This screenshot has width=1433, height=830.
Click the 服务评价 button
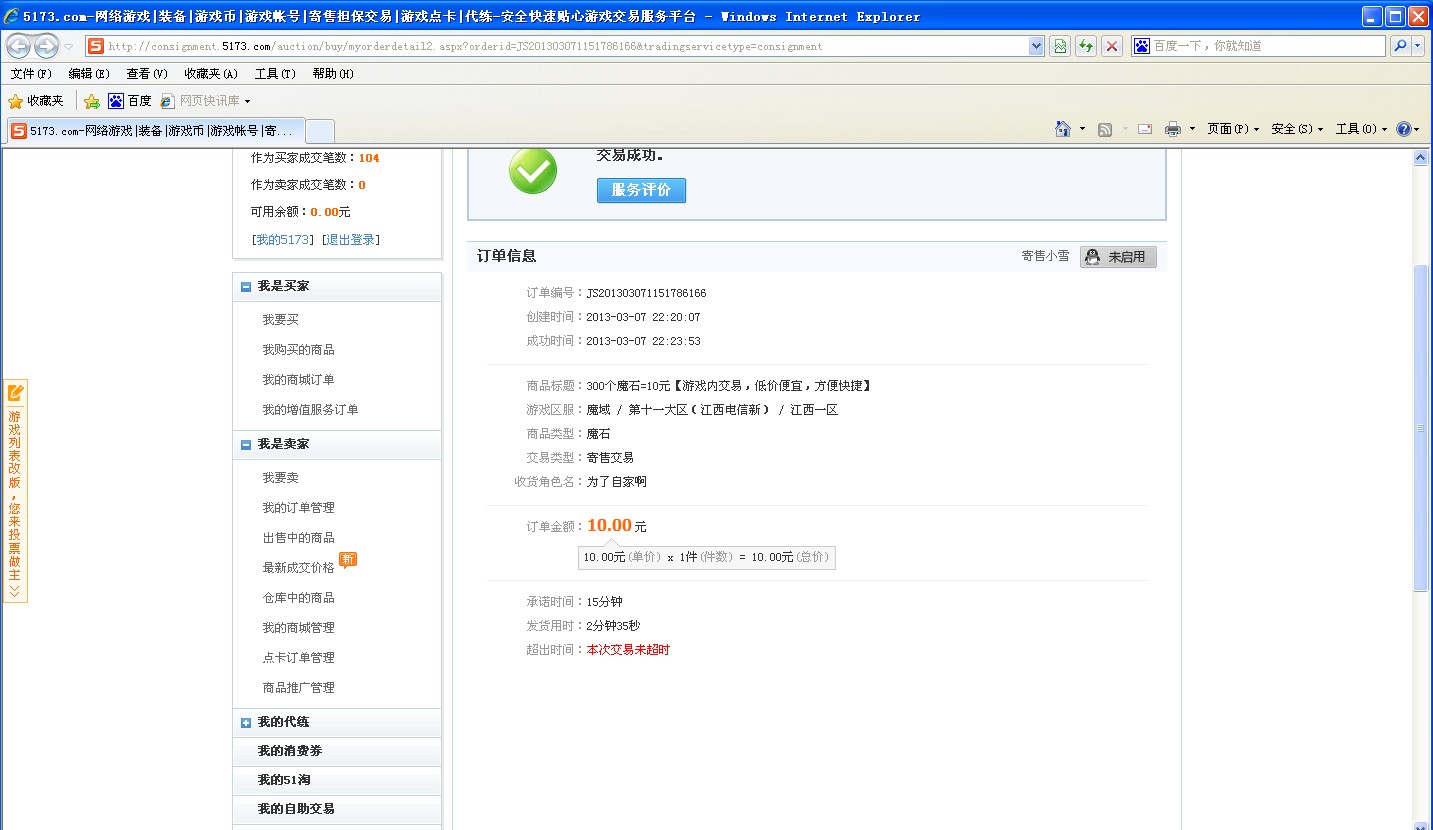point(641,190)
